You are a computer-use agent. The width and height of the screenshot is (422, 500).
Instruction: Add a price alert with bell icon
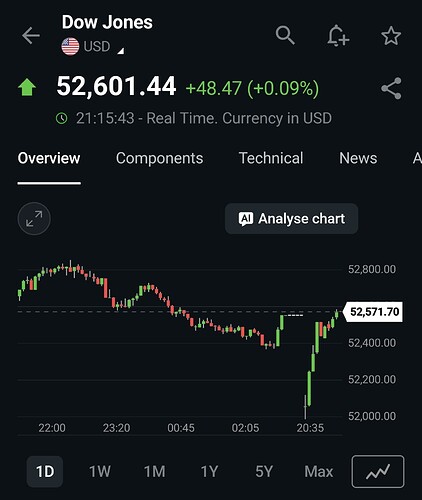[x=338, y=35]
